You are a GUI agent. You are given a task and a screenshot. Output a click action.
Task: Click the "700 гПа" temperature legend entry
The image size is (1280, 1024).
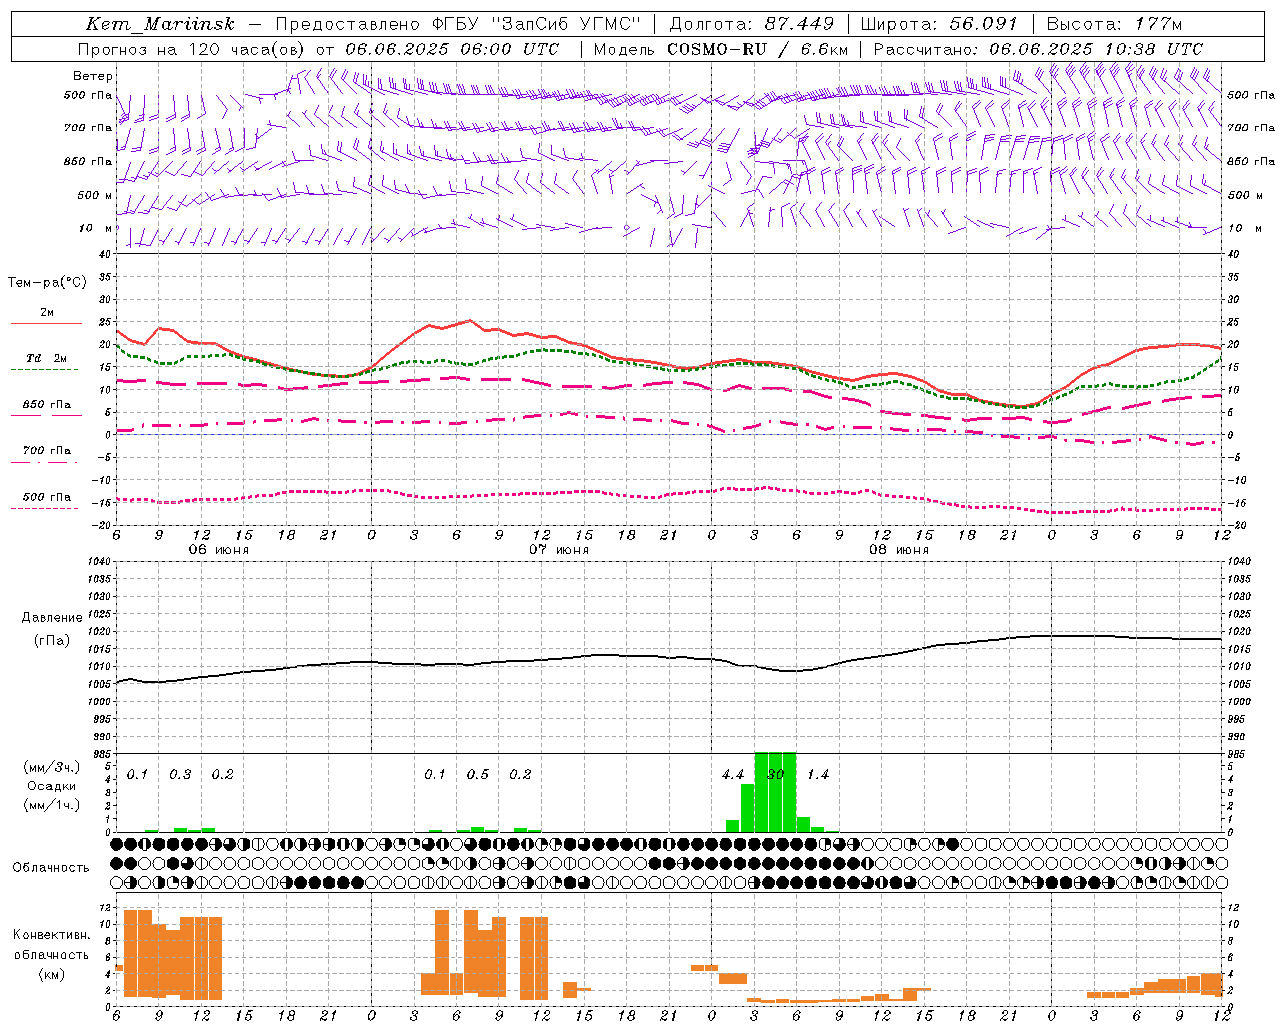(x=47, y=451)
